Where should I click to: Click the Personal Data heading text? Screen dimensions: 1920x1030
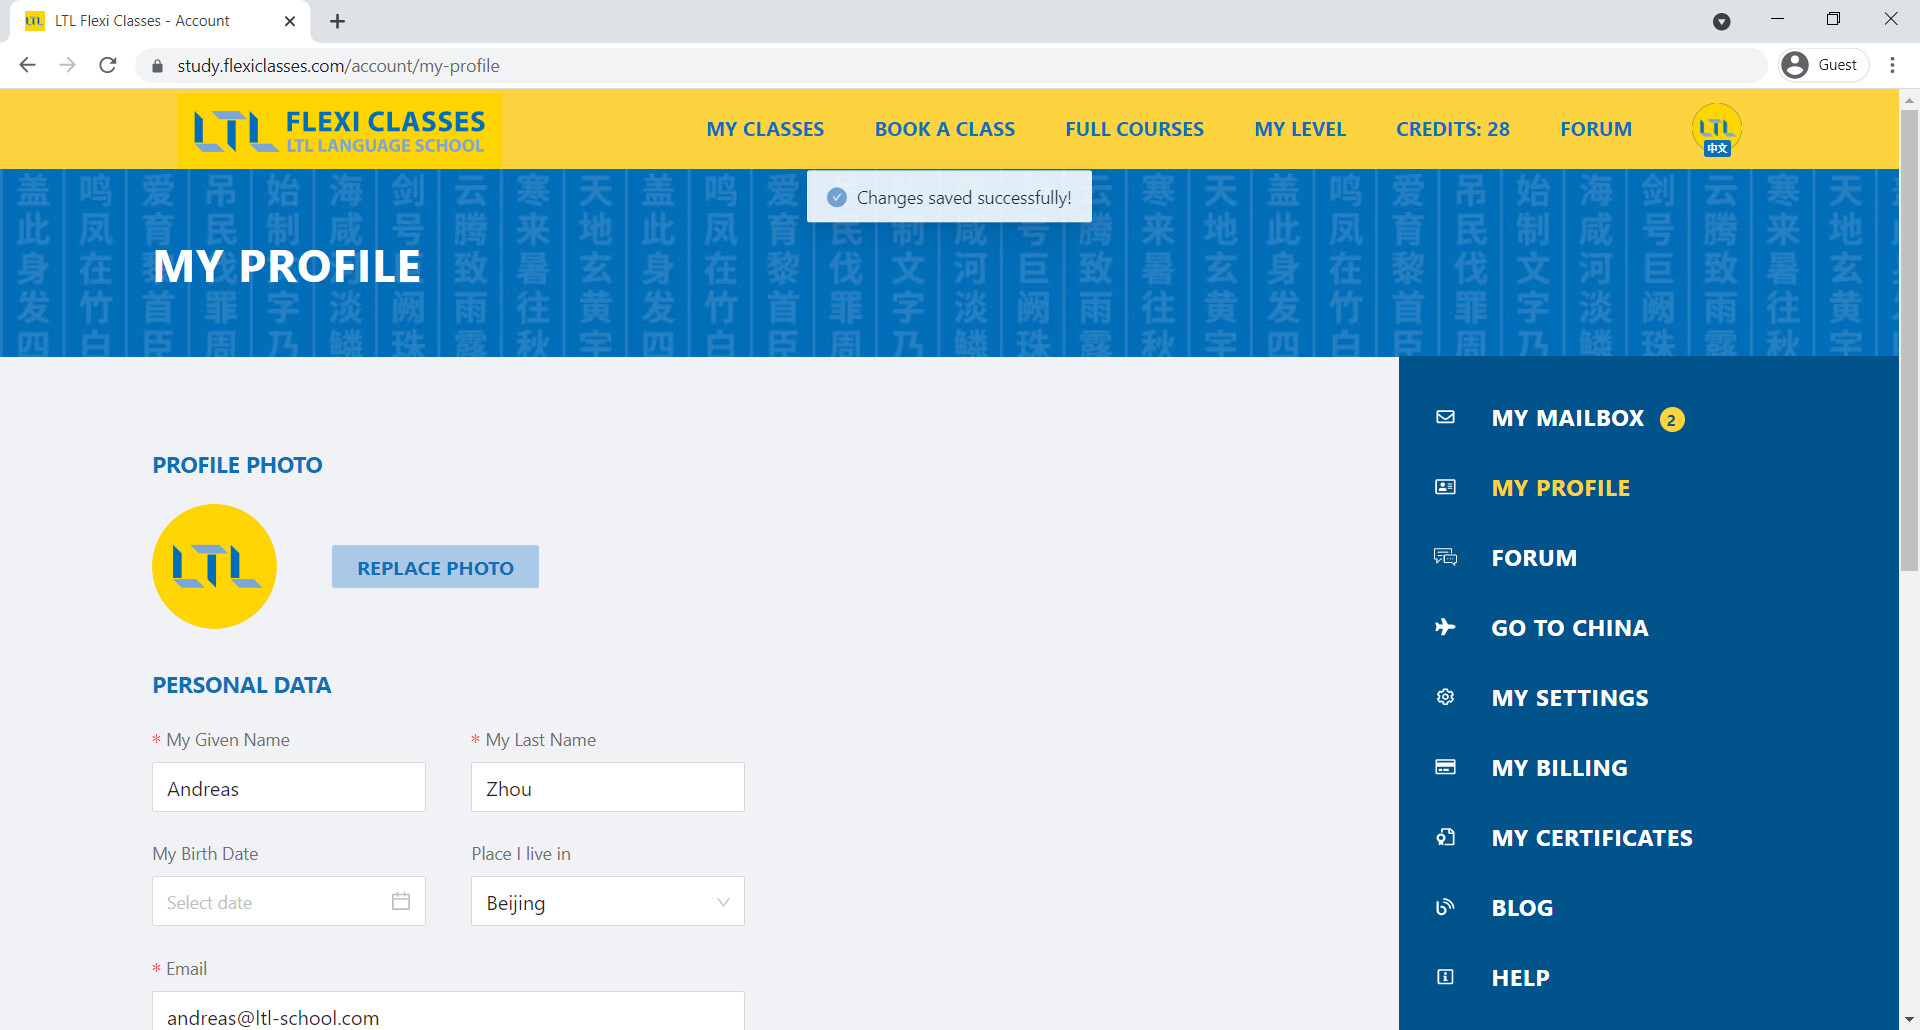(x=241, y=685)
